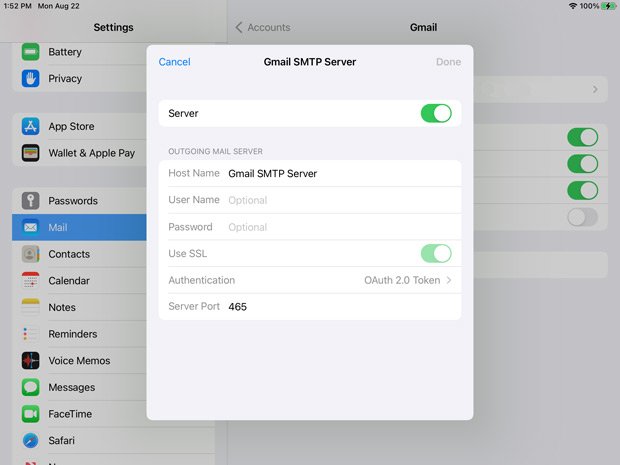Open the account row chevron in Gmail pane
620x465 pixels.
pyautogui.click(x=595, y=89)
